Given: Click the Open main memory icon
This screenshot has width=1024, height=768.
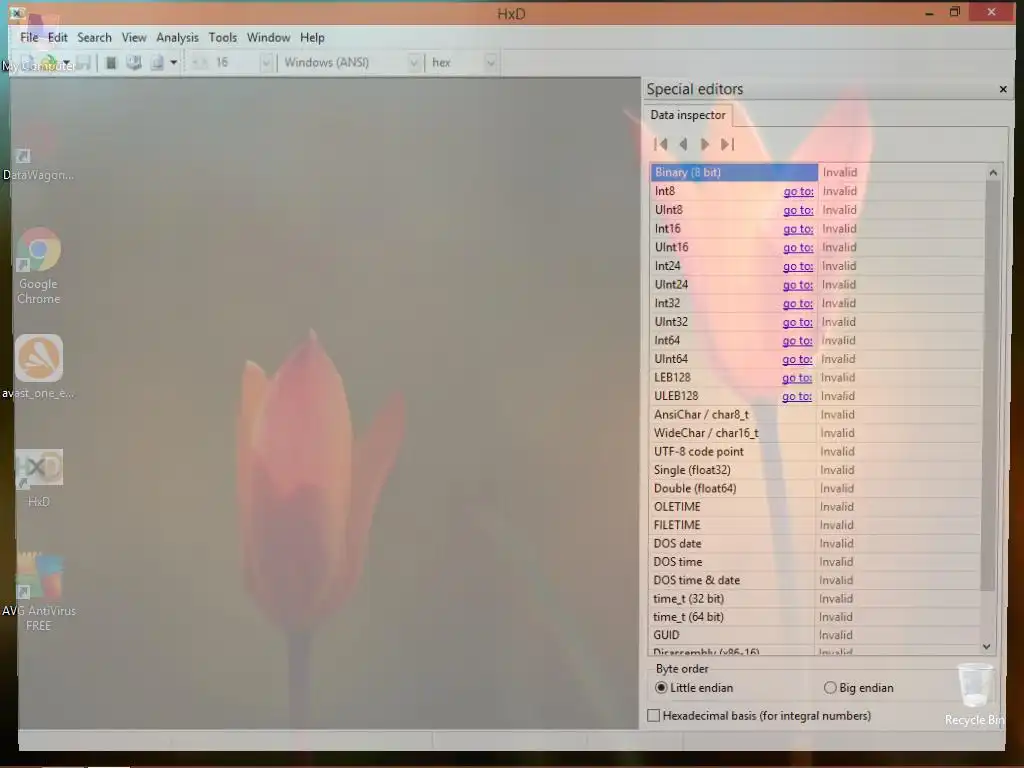Looking at the screenshot, I should 111,63.
